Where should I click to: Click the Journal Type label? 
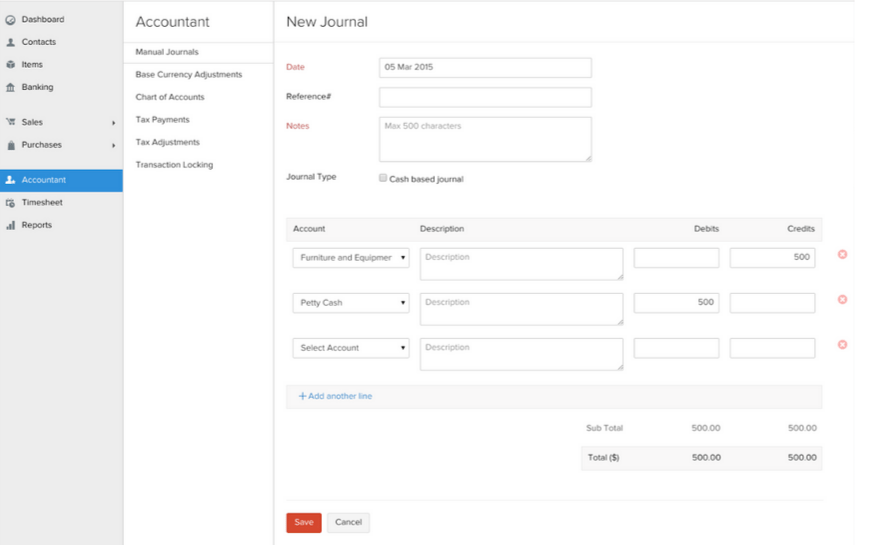(x=311, y=177)
